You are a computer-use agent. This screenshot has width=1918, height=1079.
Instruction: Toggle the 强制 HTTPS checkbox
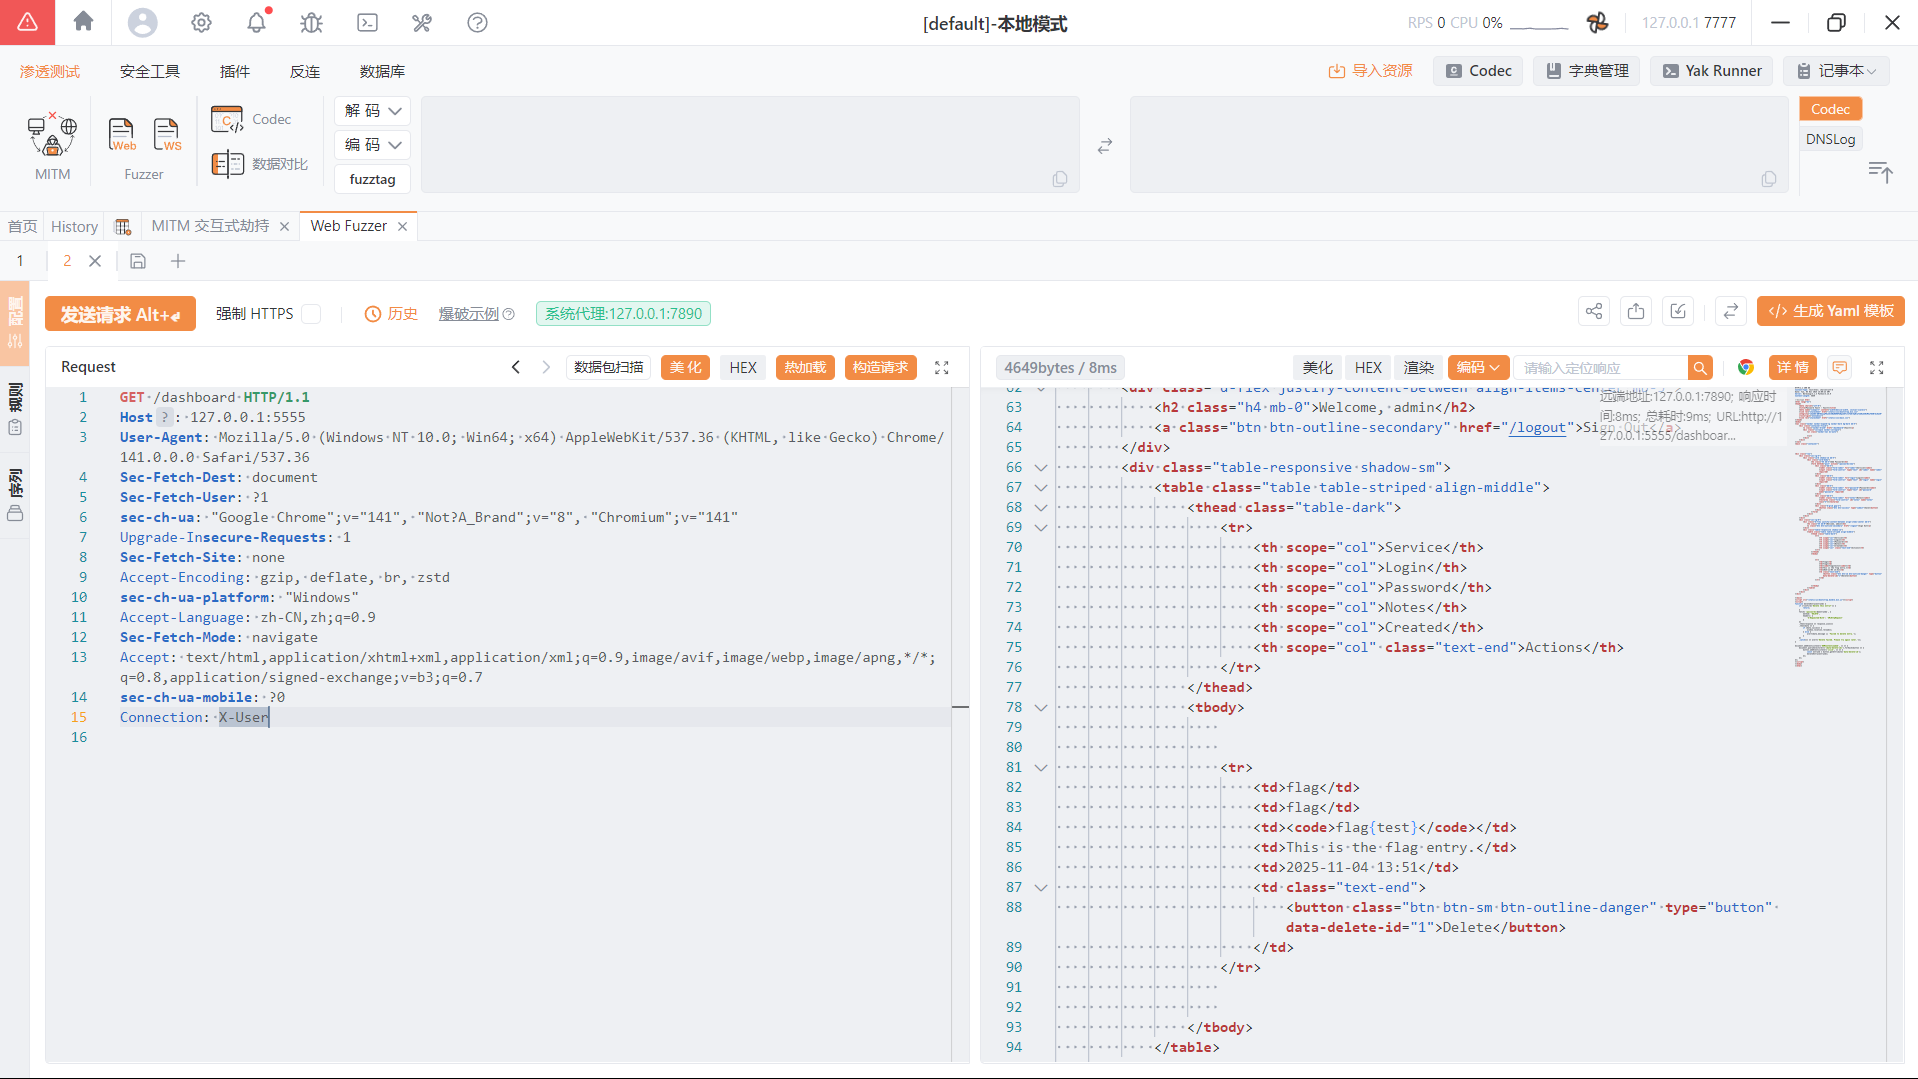pos(312,314)
